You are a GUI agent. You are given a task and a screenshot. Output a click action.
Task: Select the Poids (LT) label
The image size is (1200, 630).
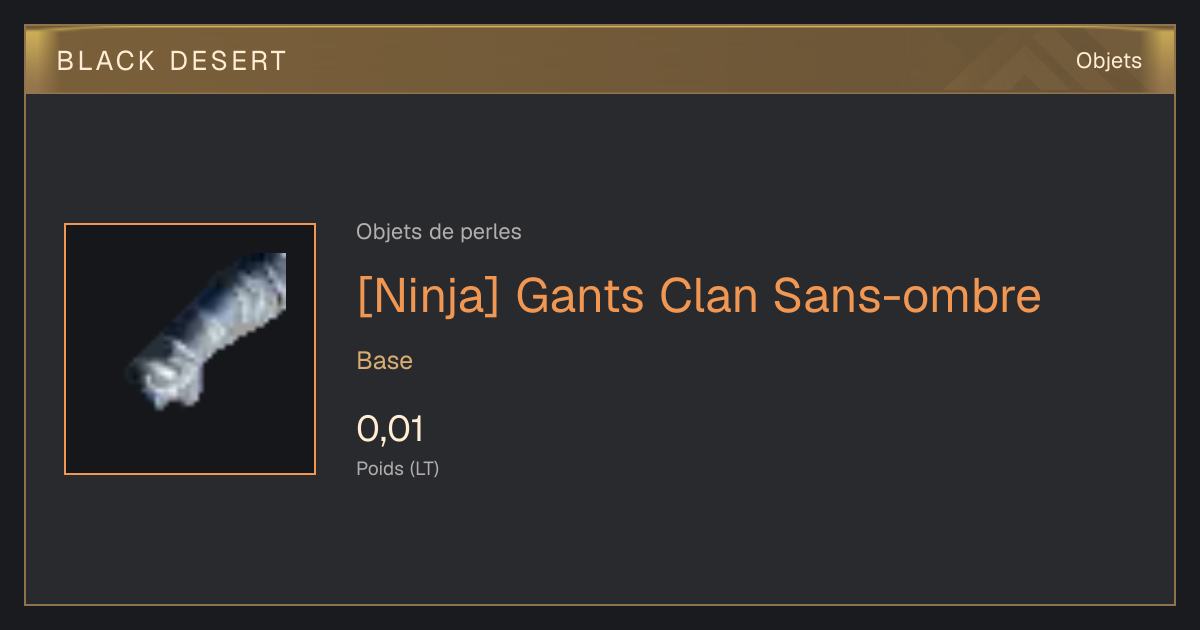[x=398, y=468]
